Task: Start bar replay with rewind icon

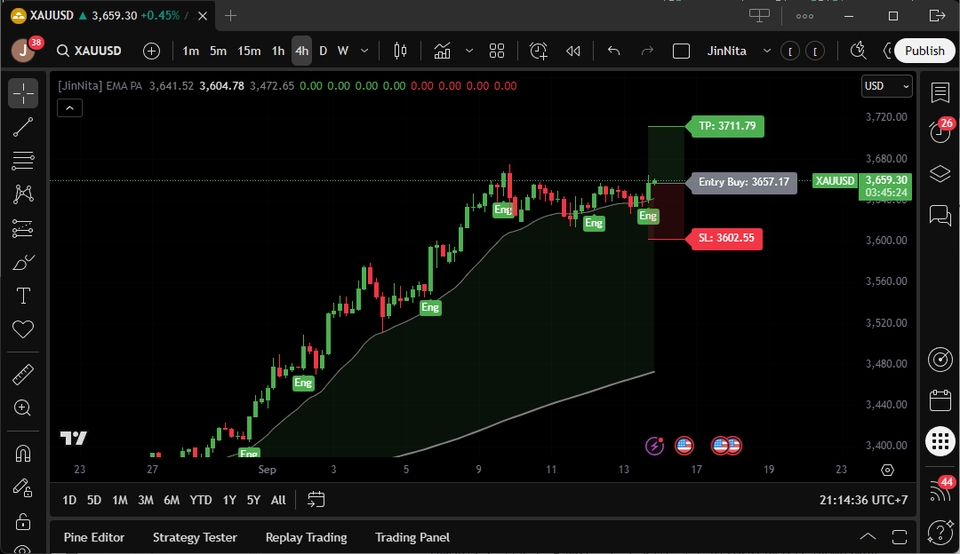Action: (573, 51)
